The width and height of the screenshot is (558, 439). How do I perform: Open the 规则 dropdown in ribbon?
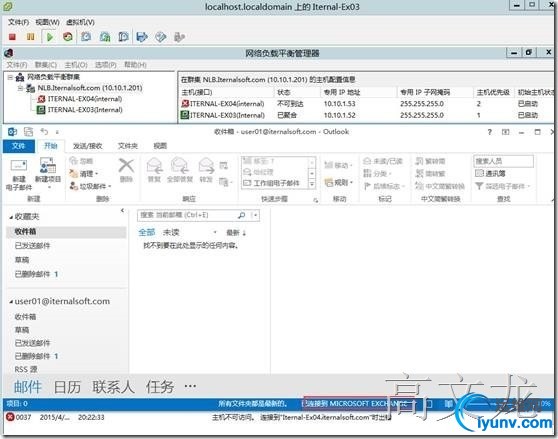coord(339,183)
